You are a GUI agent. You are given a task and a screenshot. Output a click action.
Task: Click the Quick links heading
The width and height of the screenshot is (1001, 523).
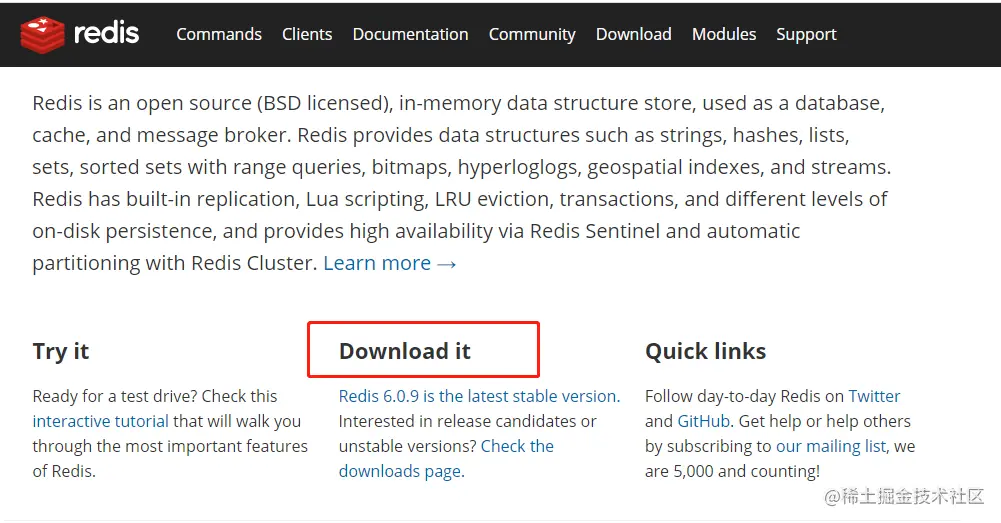[x=705, y=351]
